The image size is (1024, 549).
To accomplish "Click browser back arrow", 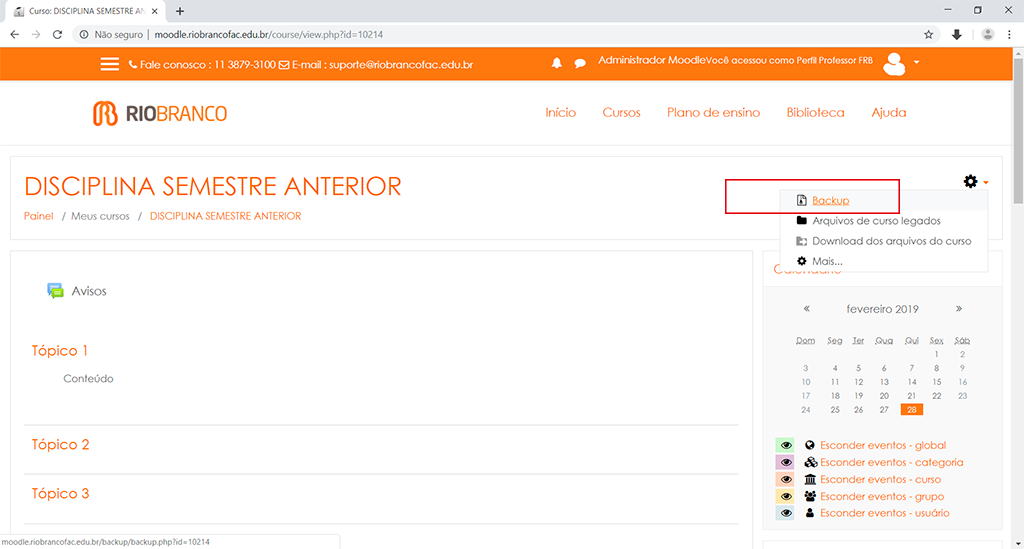I will tap(14, 35).
